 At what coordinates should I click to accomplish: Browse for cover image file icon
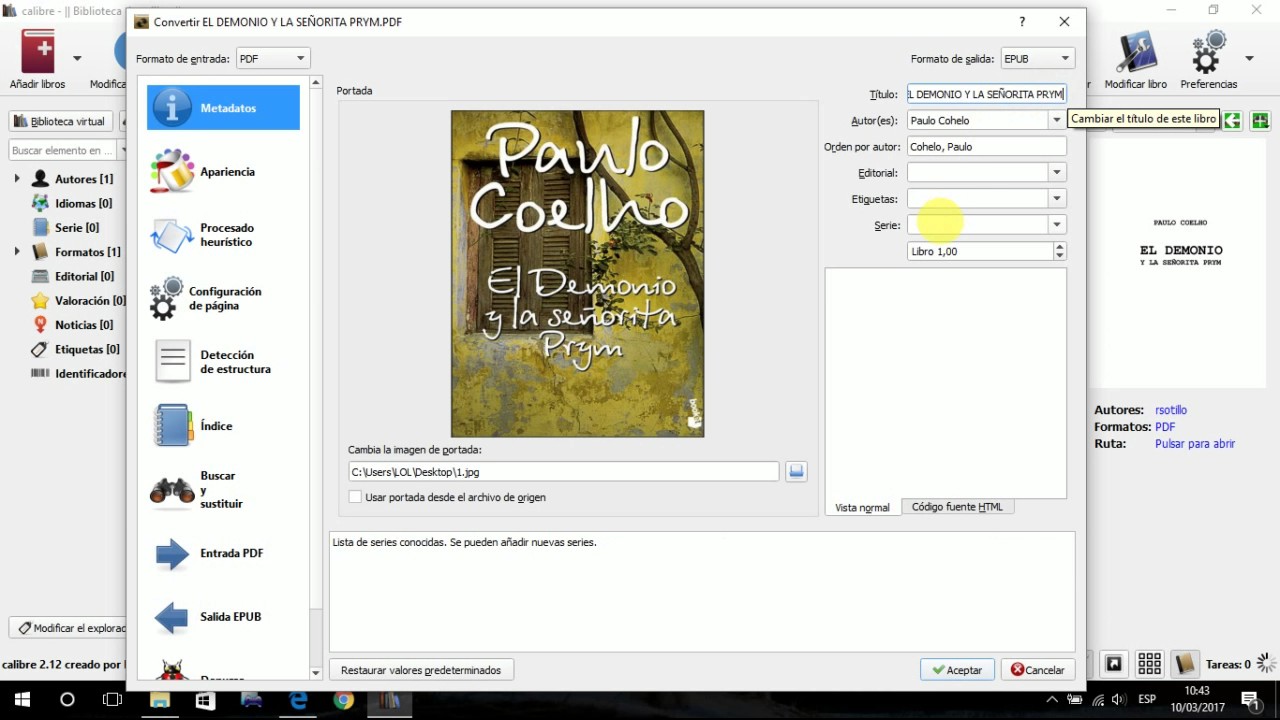pos(796,471)
